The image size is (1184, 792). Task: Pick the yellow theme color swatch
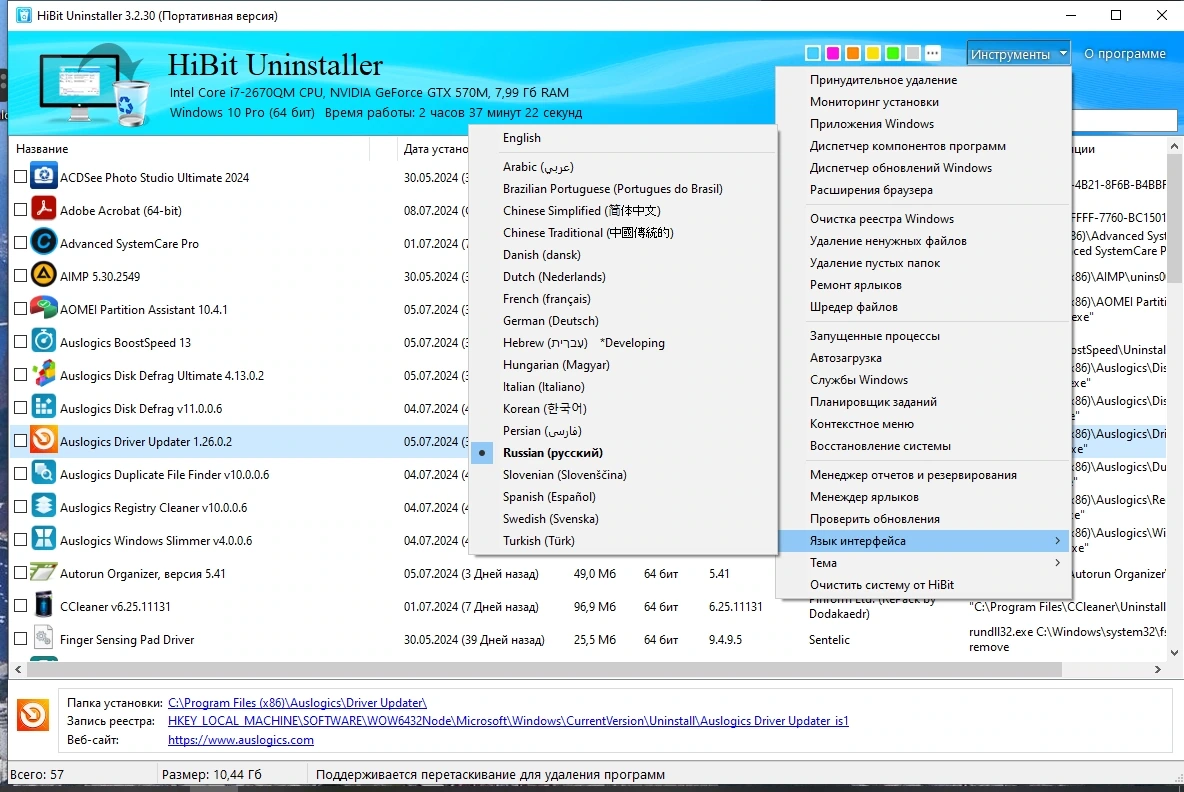point(873,53)
